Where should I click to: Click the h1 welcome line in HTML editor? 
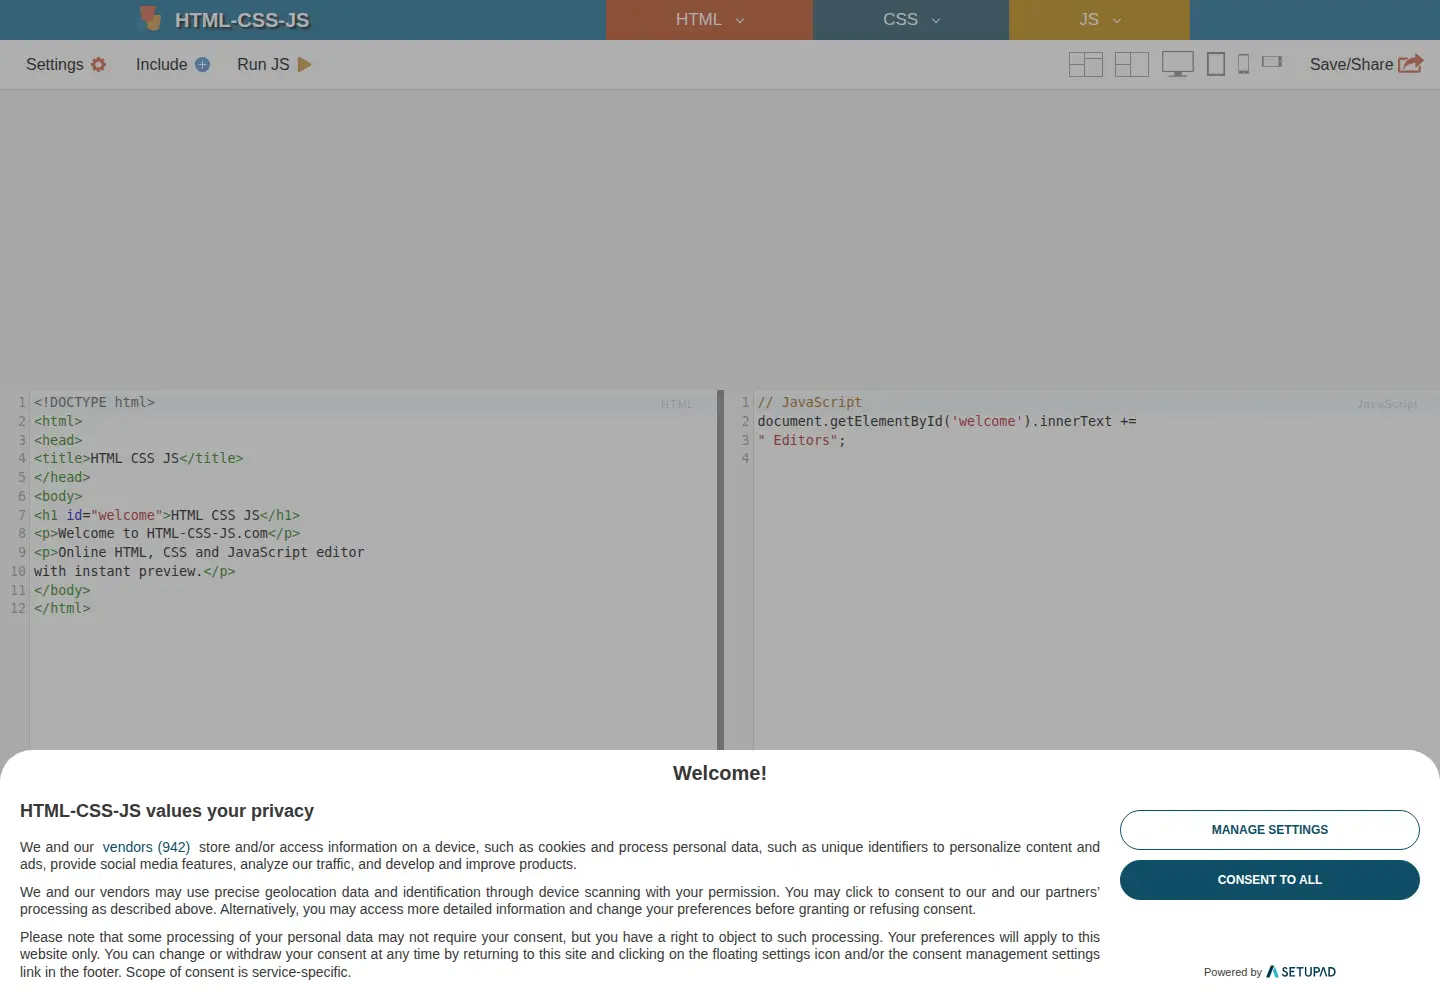pos(166,515)
